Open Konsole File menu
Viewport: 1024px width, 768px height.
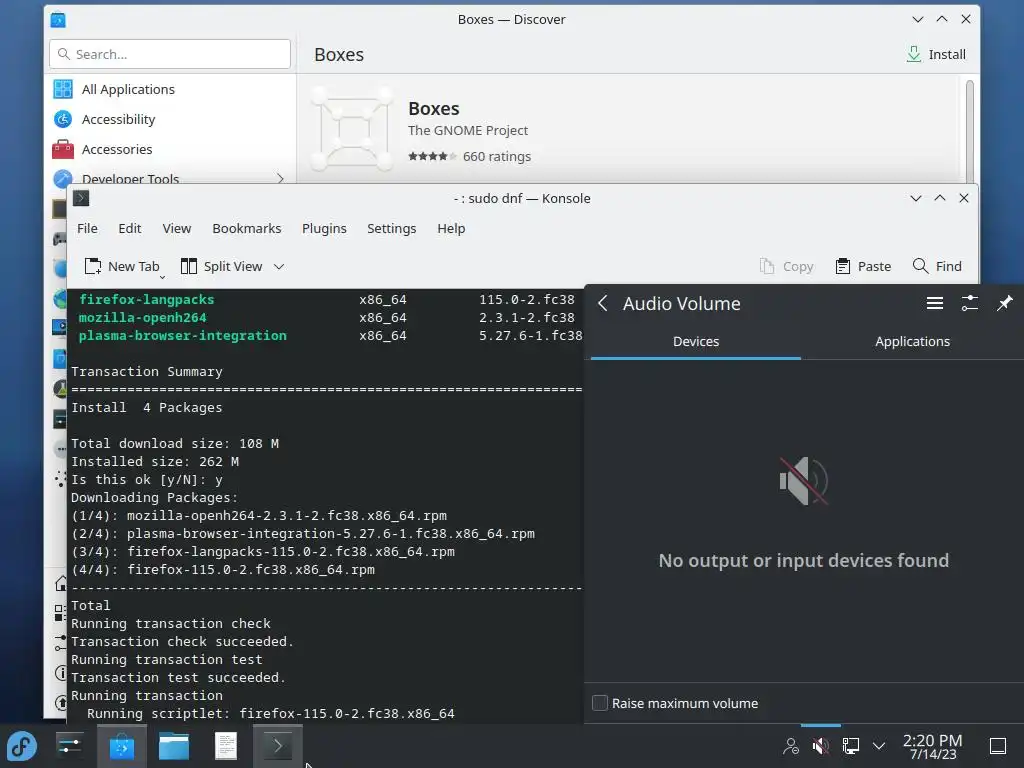(x=87, y=229)
